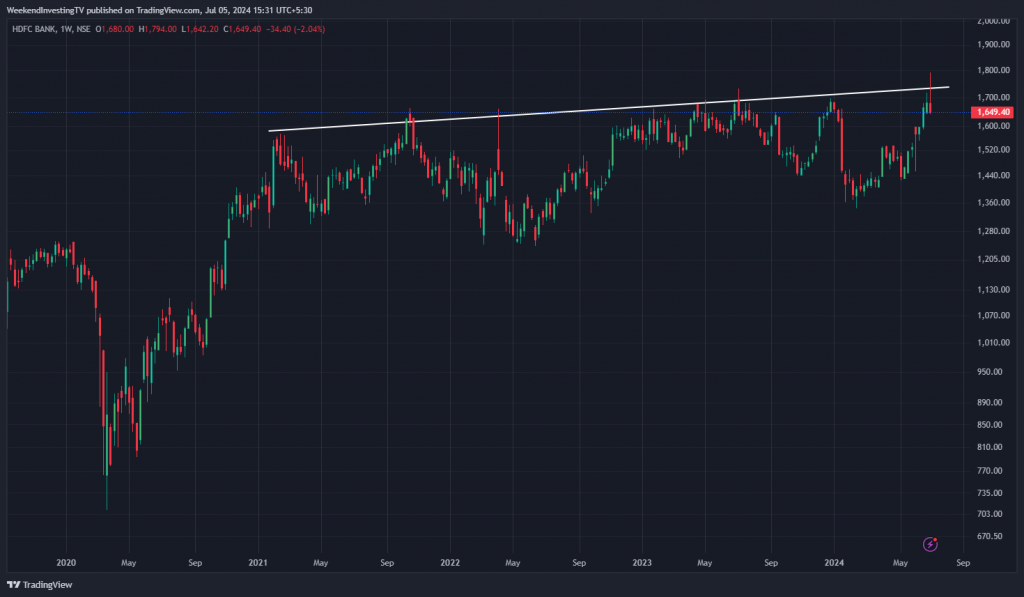Click the 1,600.00 price axis label
The image size is (1024, 597).
pyautogui.click(x=993, y=126)
